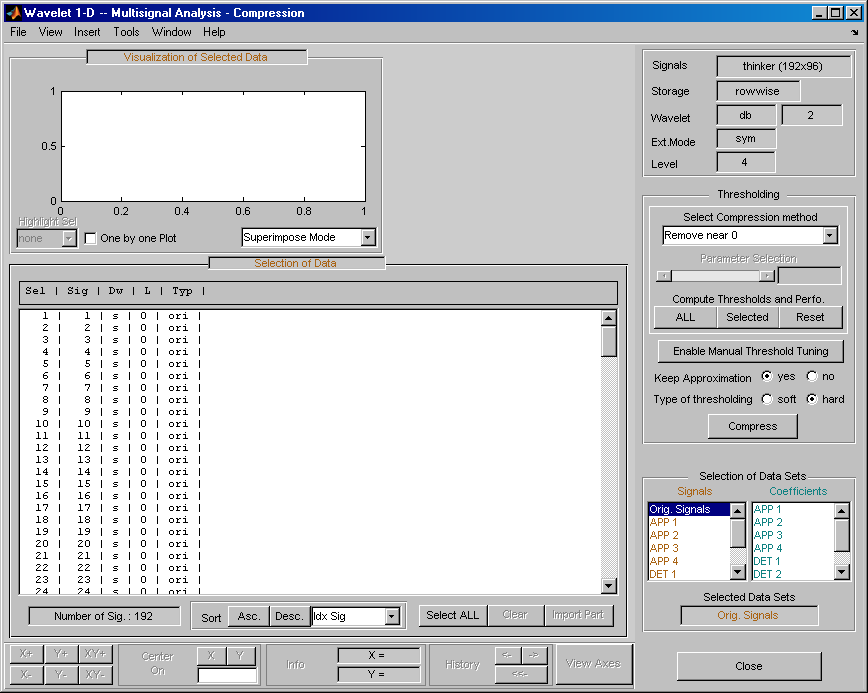Open the Help menu
This screenshot has width=868, height=693.
click(x=214, y=32)
